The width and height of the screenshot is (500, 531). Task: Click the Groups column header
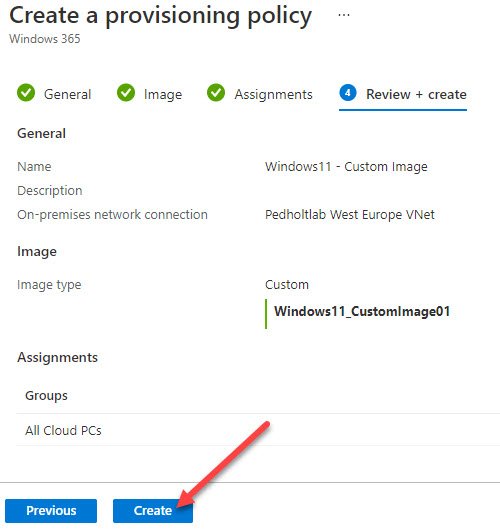(x=46, y=396)
